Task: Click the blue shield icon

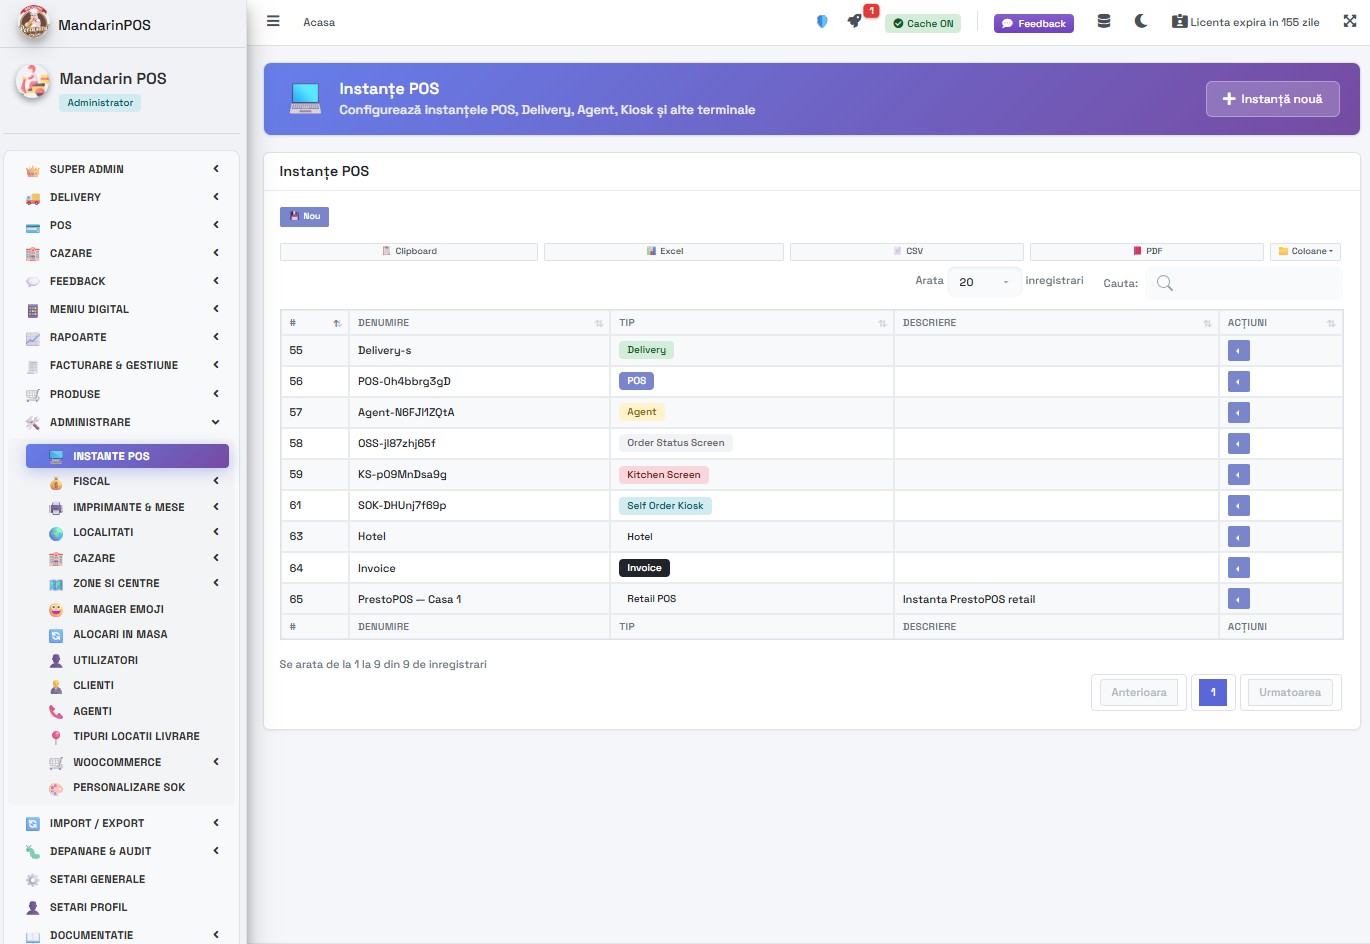Action: tap(822, 21)
